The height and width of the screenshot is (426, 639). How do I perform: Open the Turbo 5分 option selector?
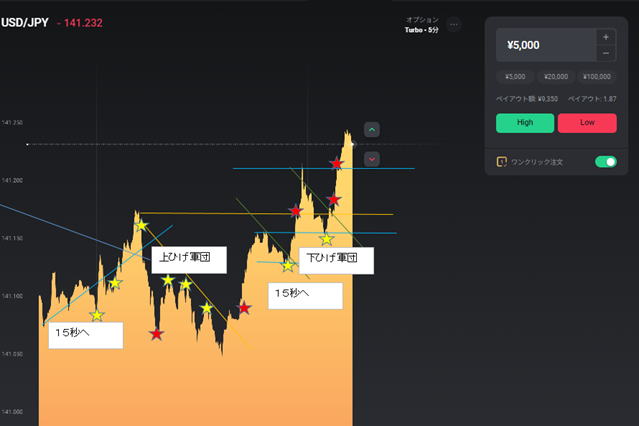[421, 25]
